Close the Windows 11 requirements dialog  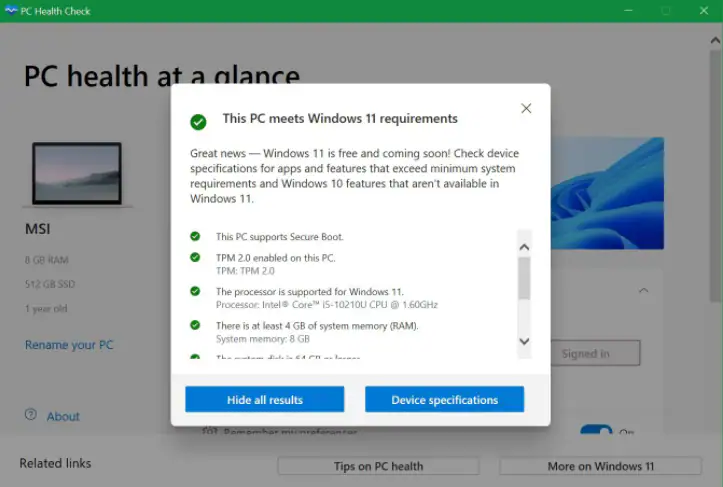pyautogui.click(x=526, y=108)
